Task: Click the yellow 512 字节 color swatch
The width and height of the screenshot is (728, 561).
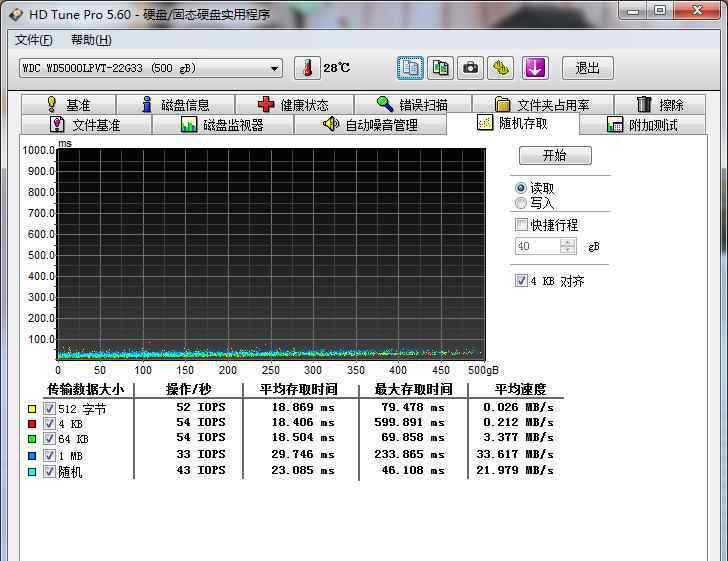Action: [32, 409]
